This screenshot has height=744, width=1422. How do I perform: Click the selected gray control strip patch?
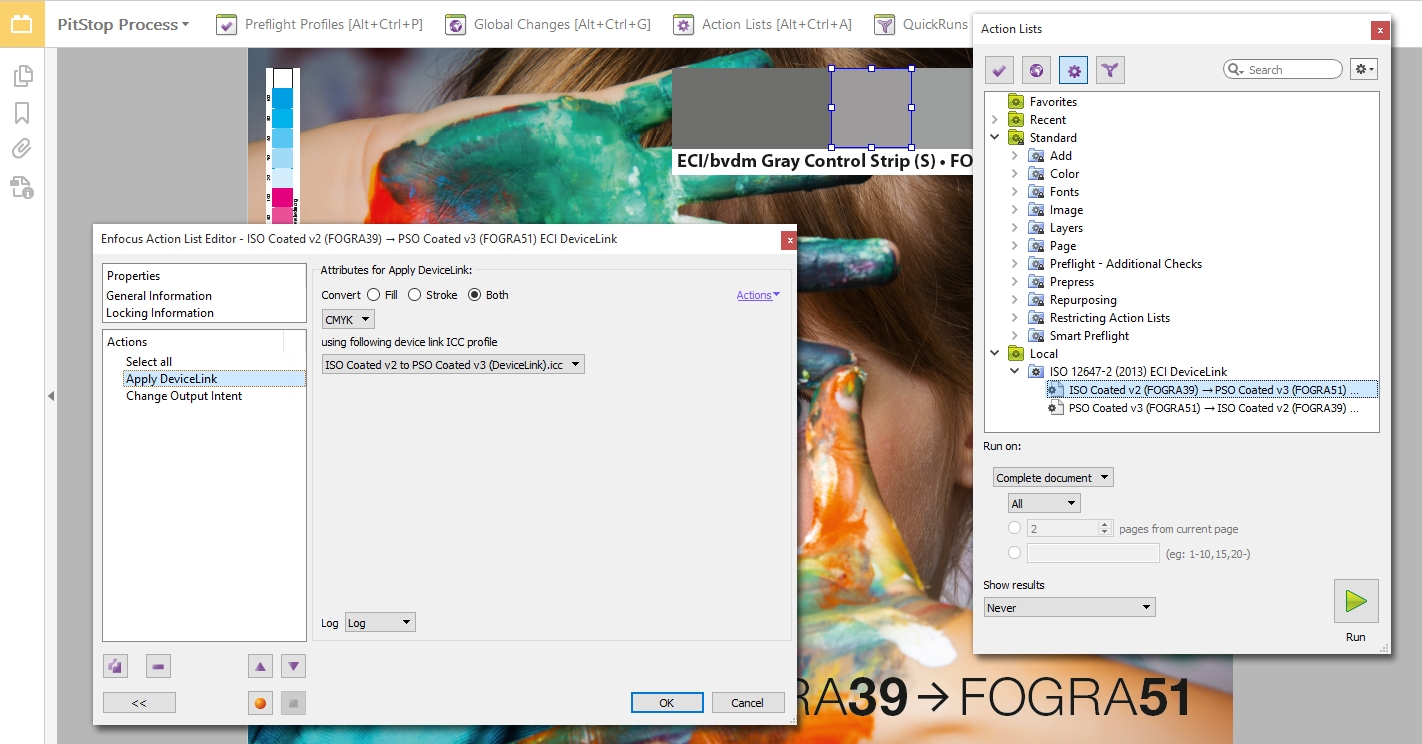point(871,108)
